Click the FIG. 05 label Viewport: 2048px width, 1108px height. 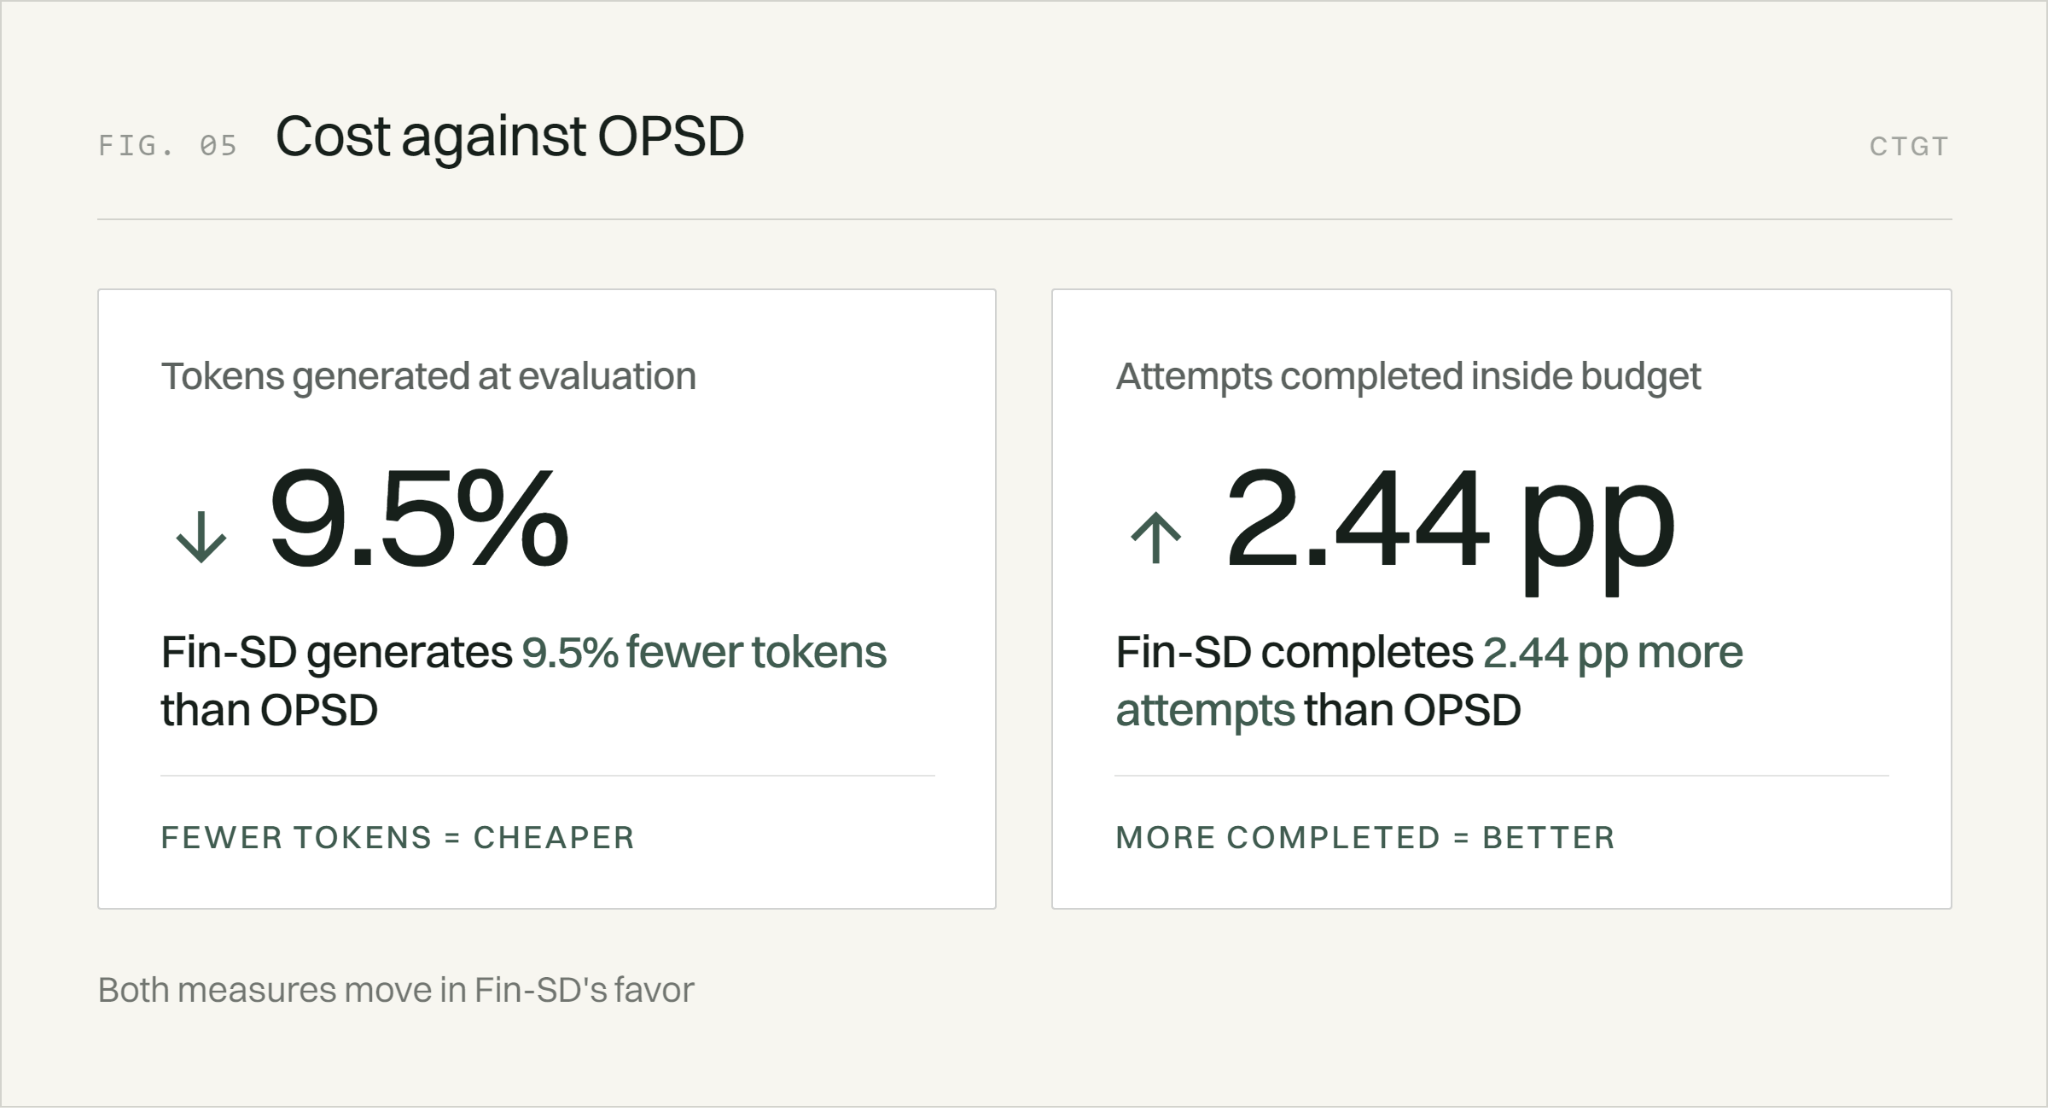click(168, 146)
